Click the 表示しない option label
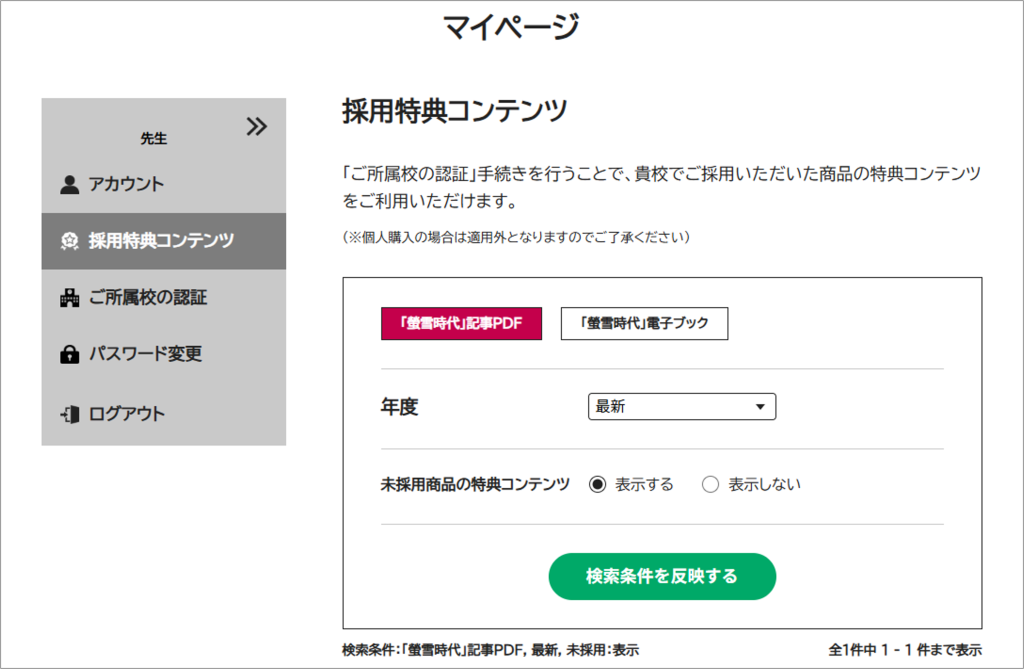Viewport: 1024px width, 669px height. (764, 485)
